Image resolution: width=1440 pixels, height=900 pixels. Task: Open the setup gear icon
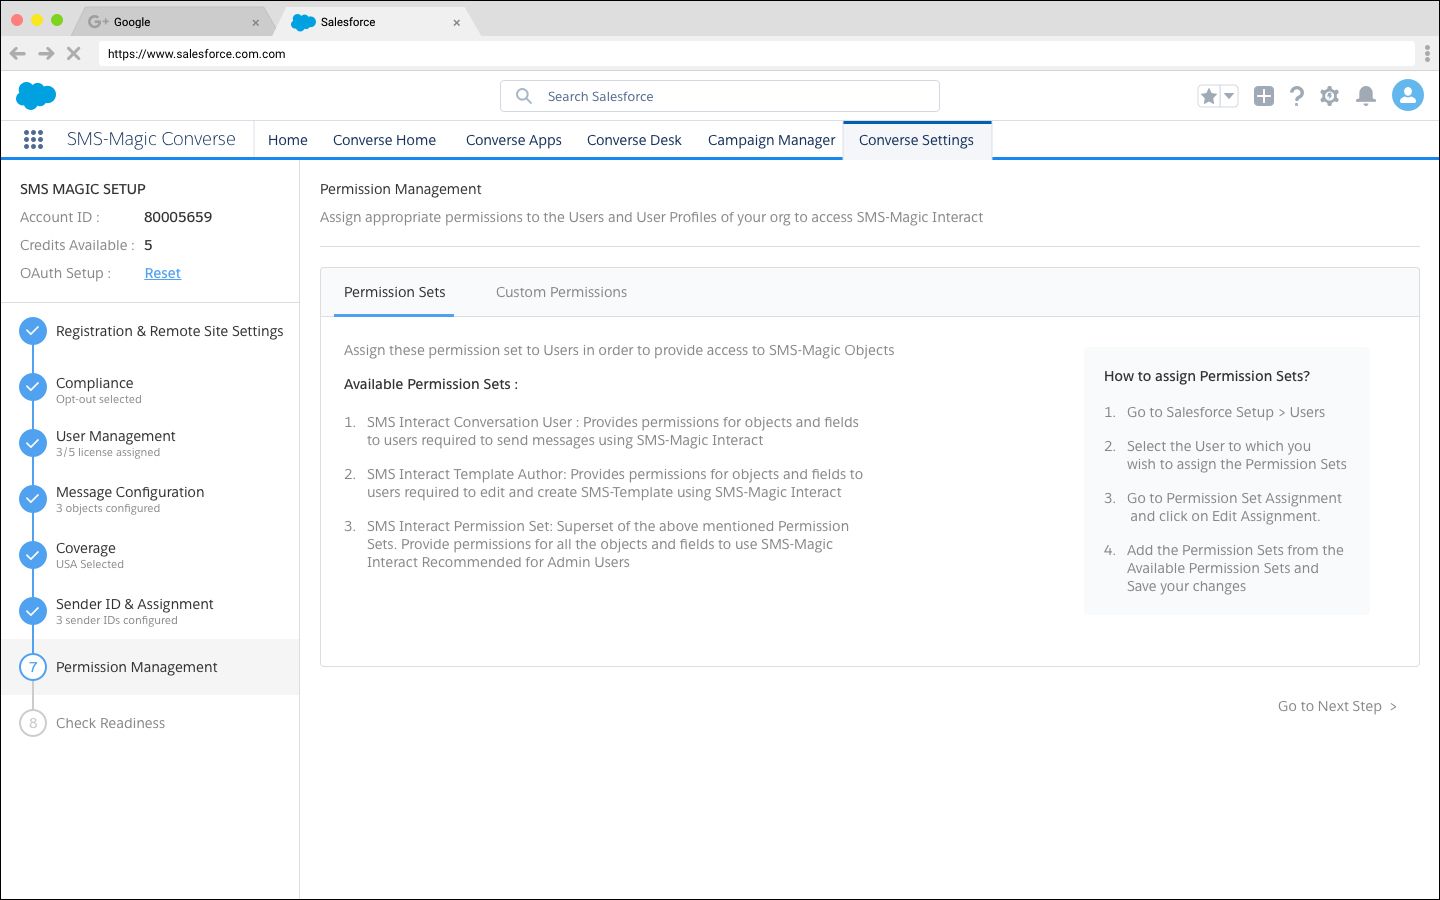[1329, 96]
